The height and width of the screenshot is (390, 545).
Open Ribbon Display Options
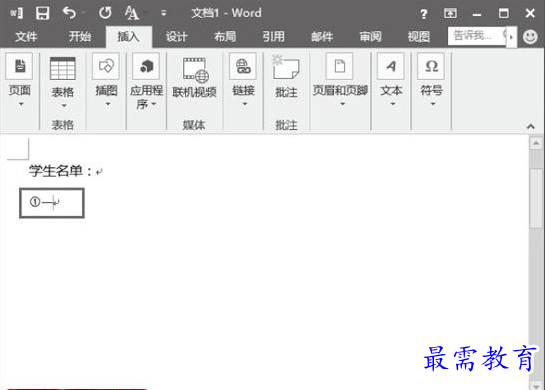[450, 14]
